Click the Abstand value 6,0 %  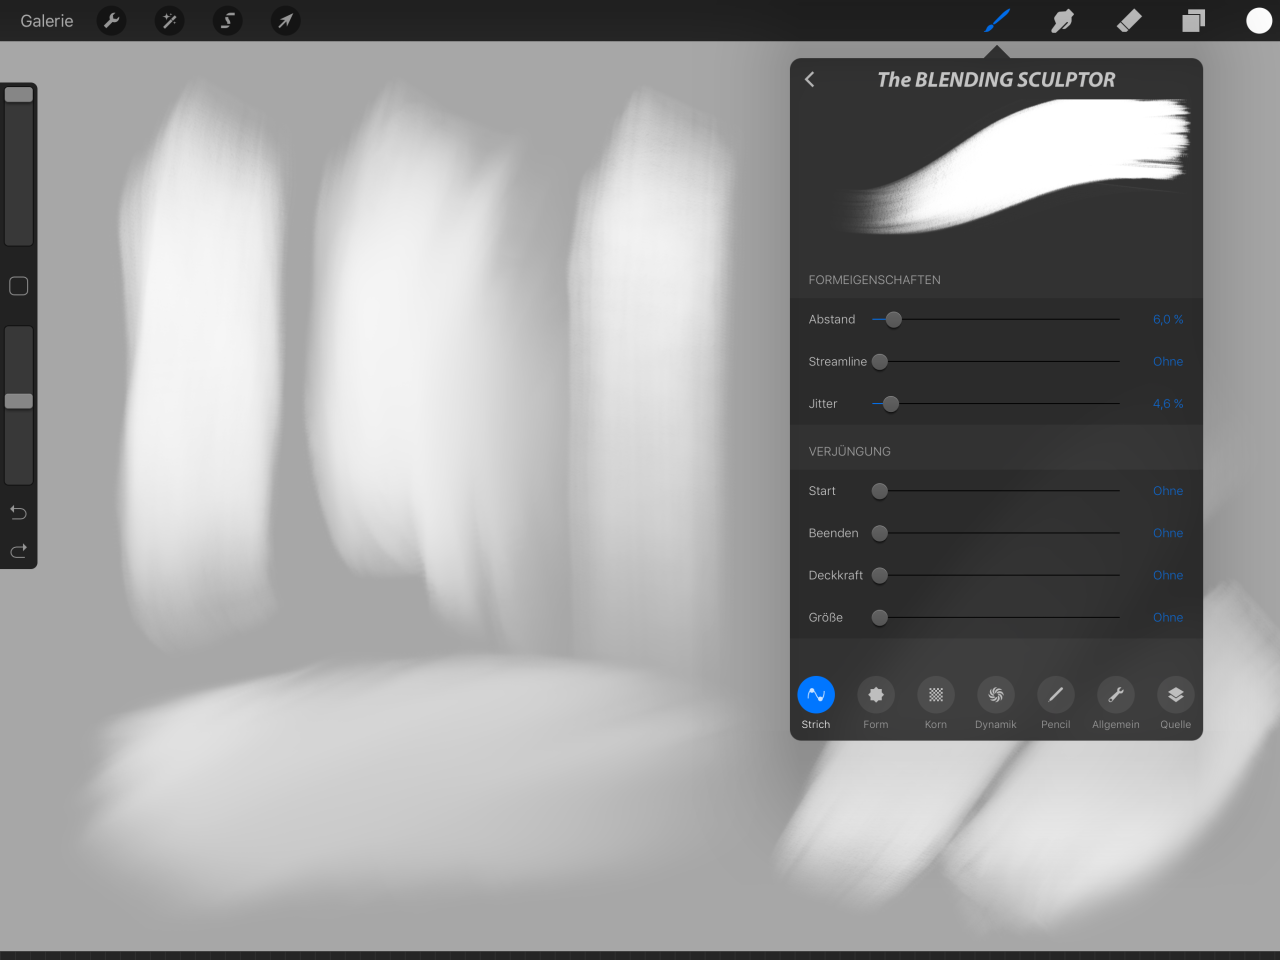click(1167, 320)
